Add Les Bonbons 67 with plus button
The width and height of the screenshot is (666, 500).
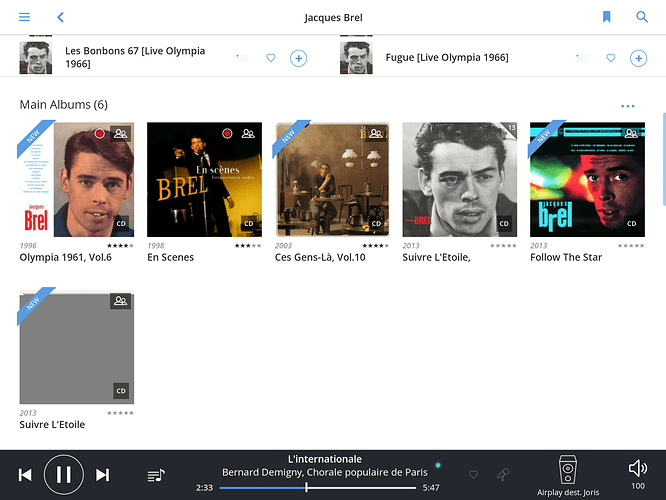click(x=299, y=58)
